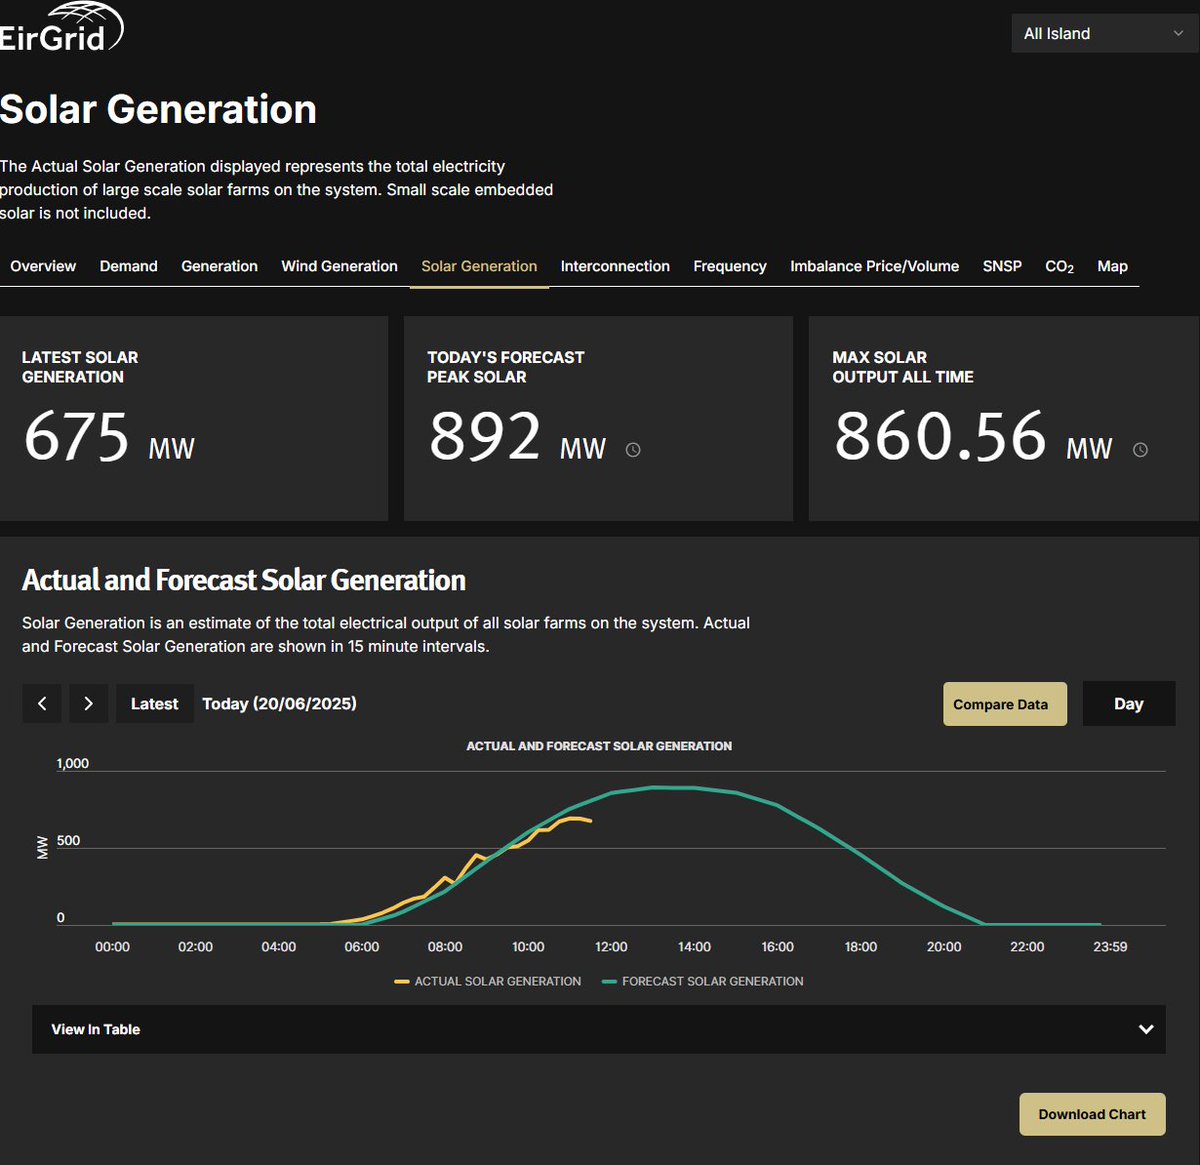Toggle Forecast Solar Generation legend entry
This screenshot has width=1200, height=1165.
(x=703, y=981)
